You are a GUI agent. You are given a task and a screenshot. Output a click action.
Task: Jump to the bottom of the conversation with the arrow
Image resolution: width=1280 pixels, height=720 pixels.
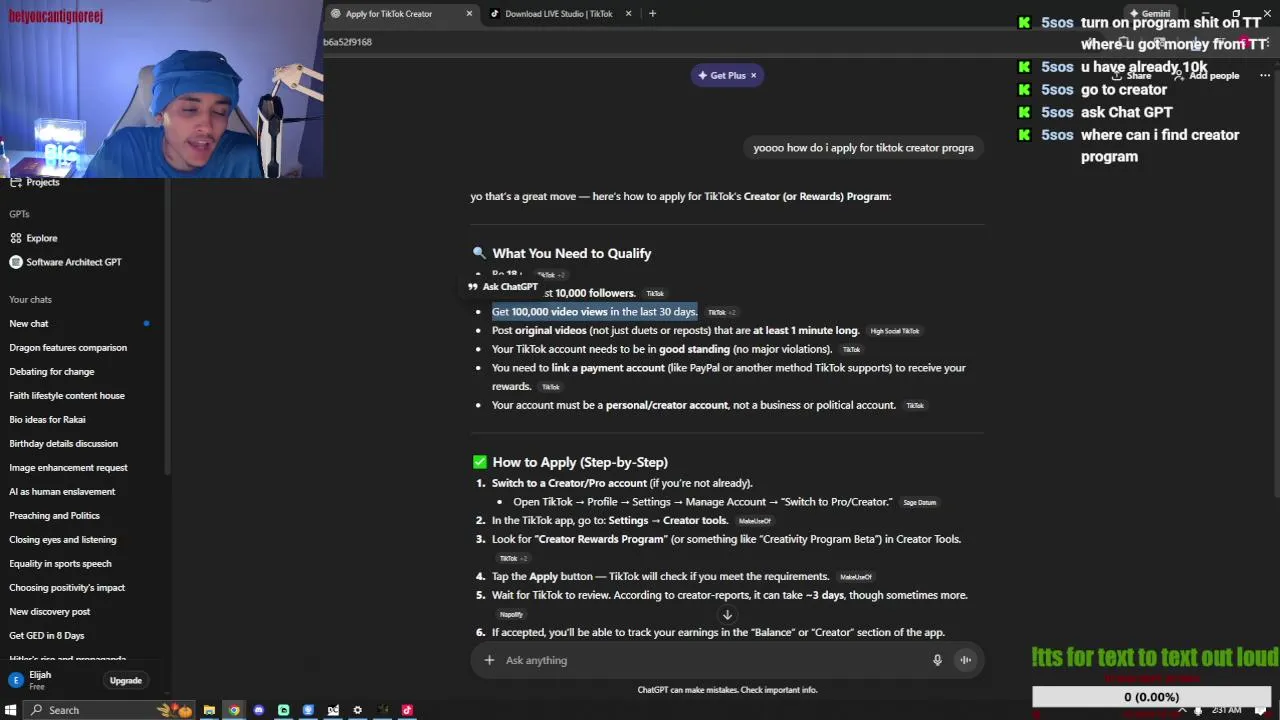[727, 615]
